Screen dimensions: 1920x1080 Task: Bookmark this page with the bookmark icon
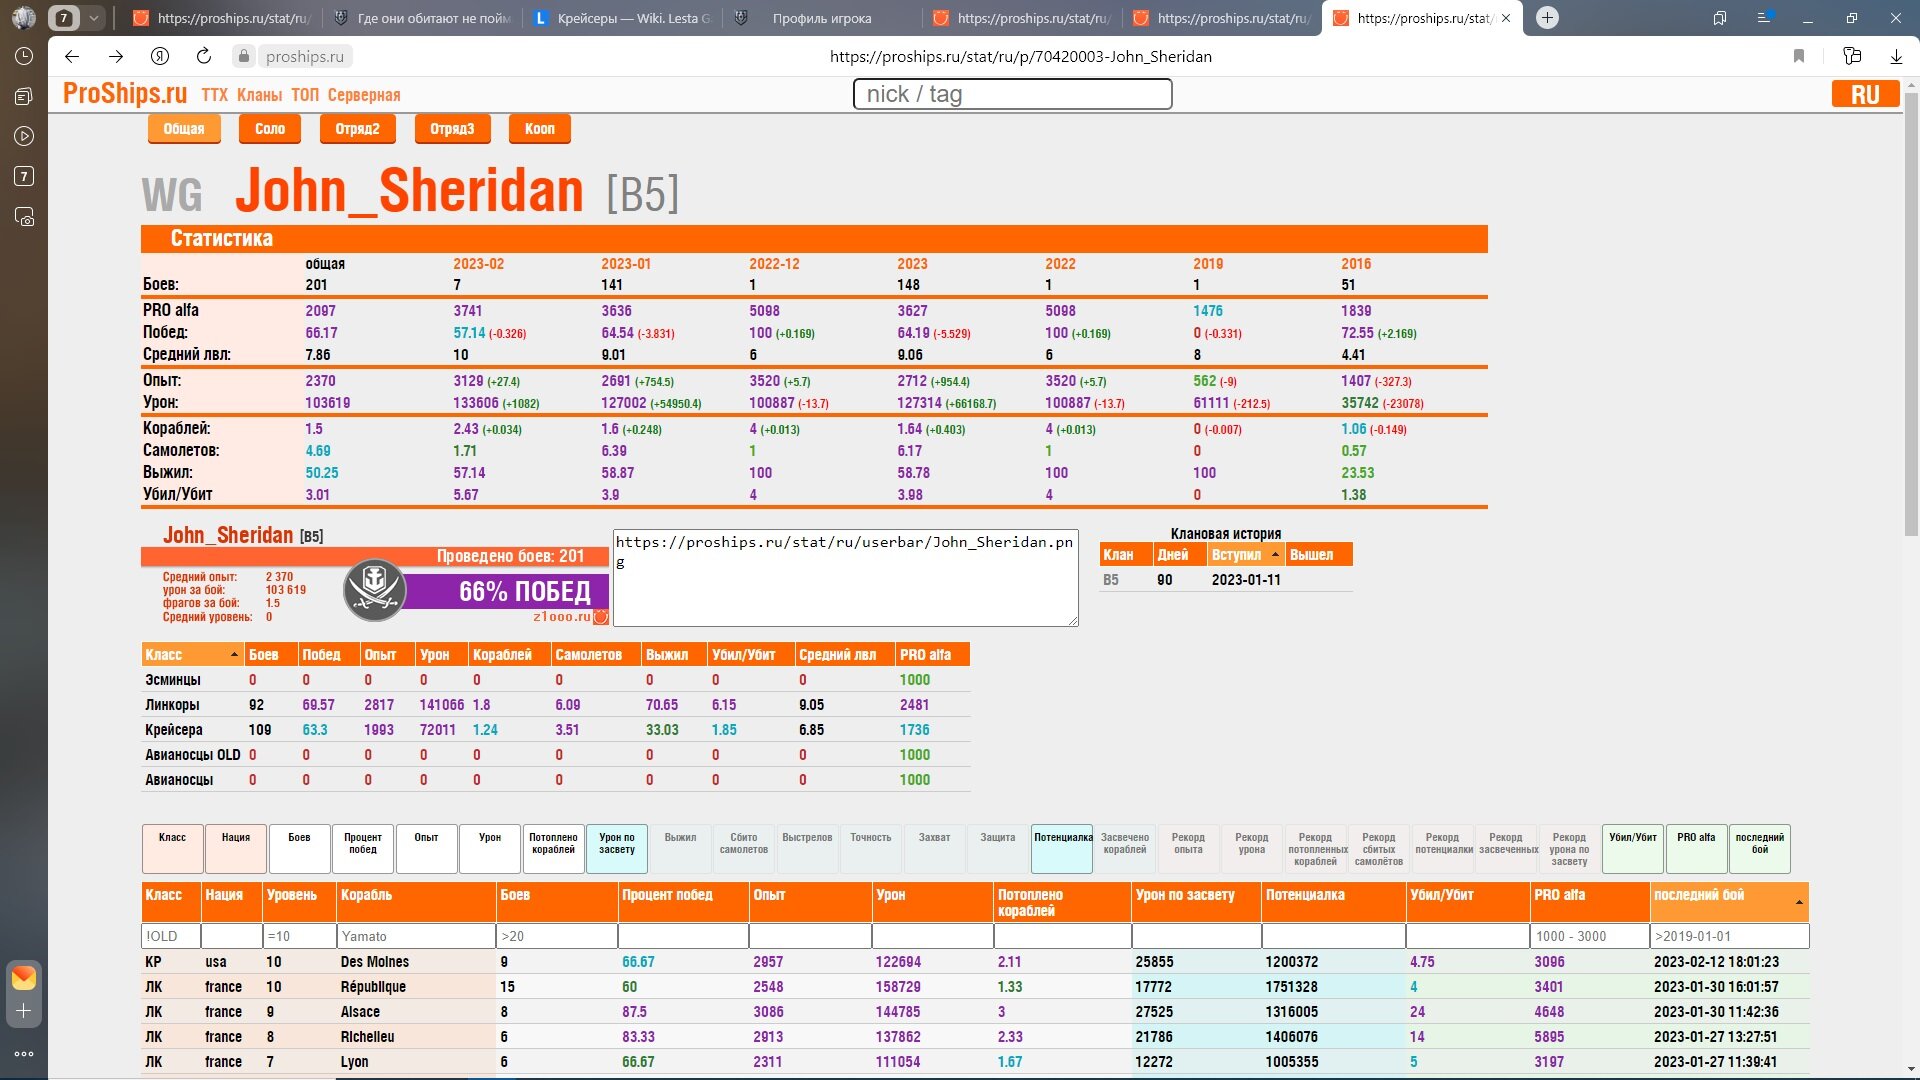[1799, 57]
